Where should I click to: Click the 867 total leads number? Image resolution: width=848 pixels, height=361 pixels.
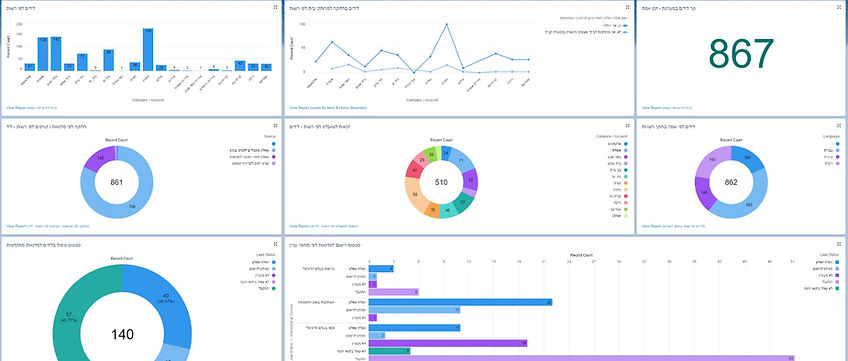tap(741, 54)
